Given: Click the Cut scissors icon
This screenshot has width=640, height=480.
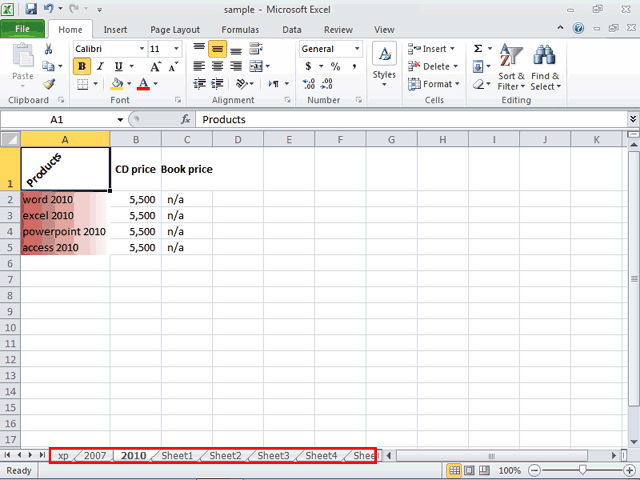Looking at the screenshot, I should (48, 49).
